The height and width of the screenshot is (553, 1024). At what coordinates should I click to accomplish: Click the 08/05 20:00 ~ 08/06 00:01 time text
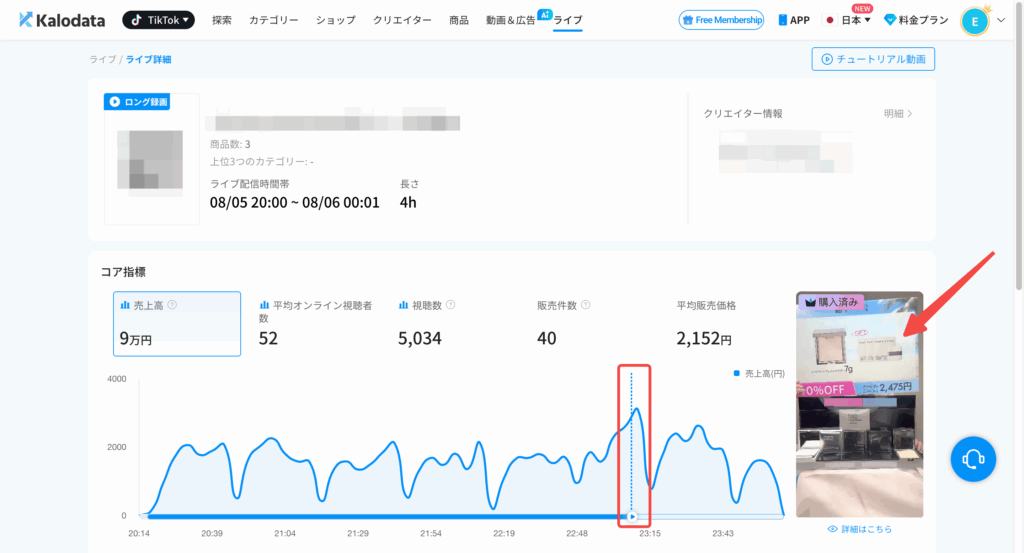pyautogui.click(x=295, y=202)
